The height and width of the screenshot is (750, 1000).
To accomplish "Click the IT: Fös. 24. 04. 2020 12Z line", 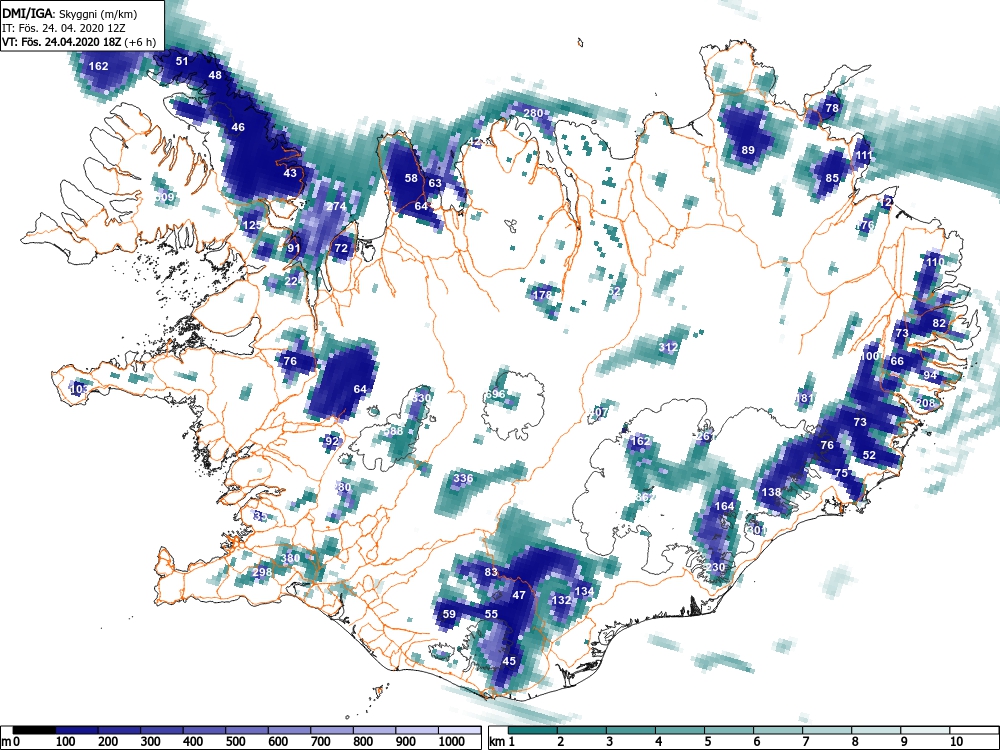I will [62, 28].
